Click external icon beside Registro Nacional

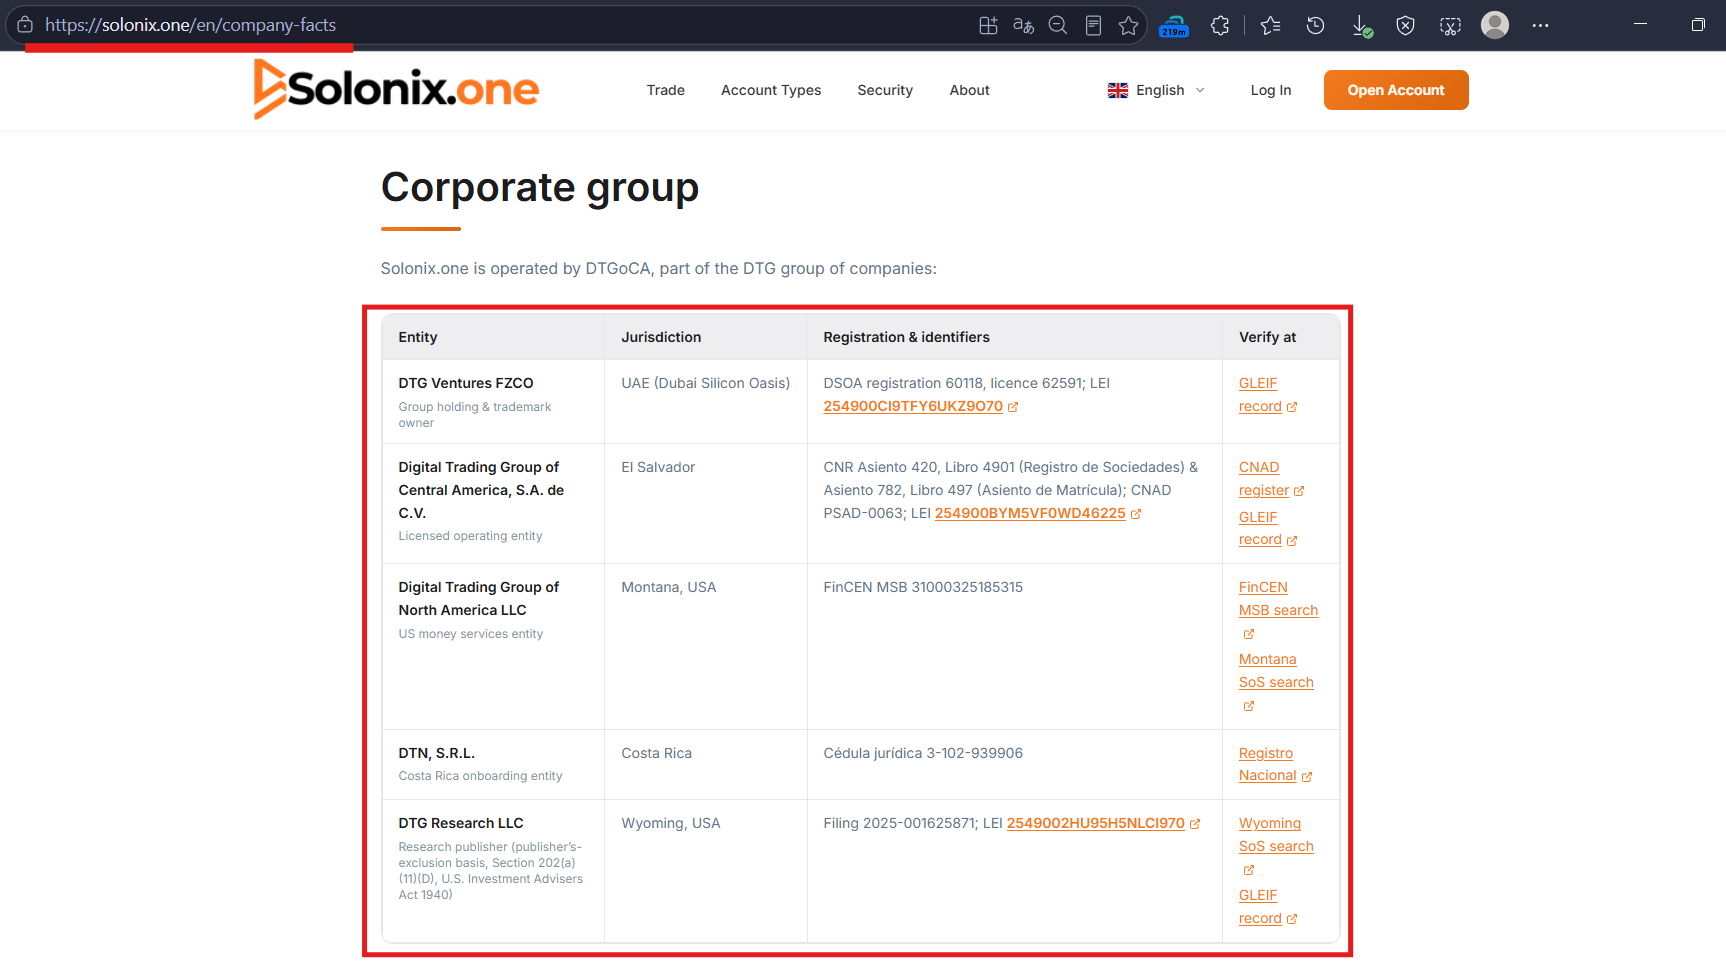1307,777
